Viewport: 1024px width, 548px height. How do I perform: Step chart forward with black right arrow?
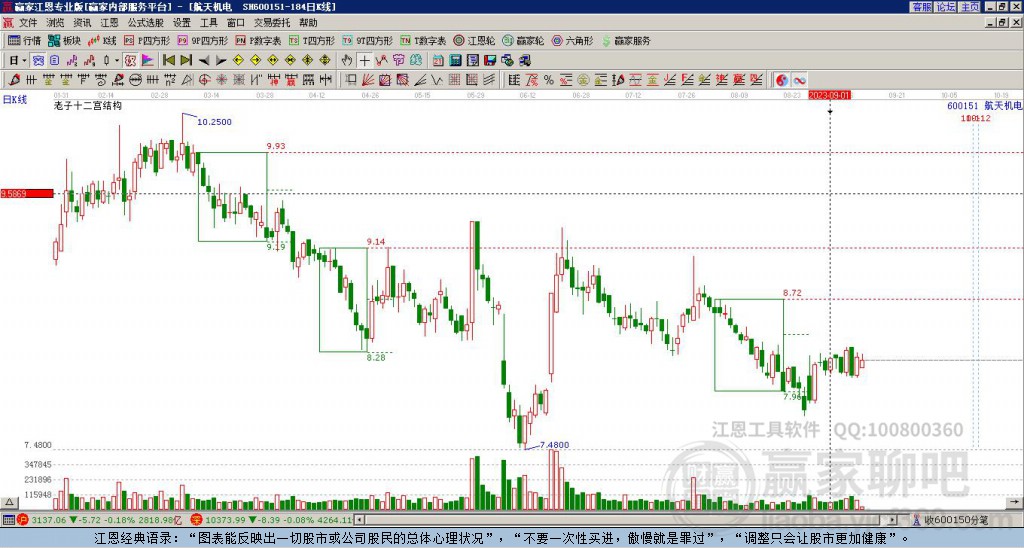pos(221,60)
